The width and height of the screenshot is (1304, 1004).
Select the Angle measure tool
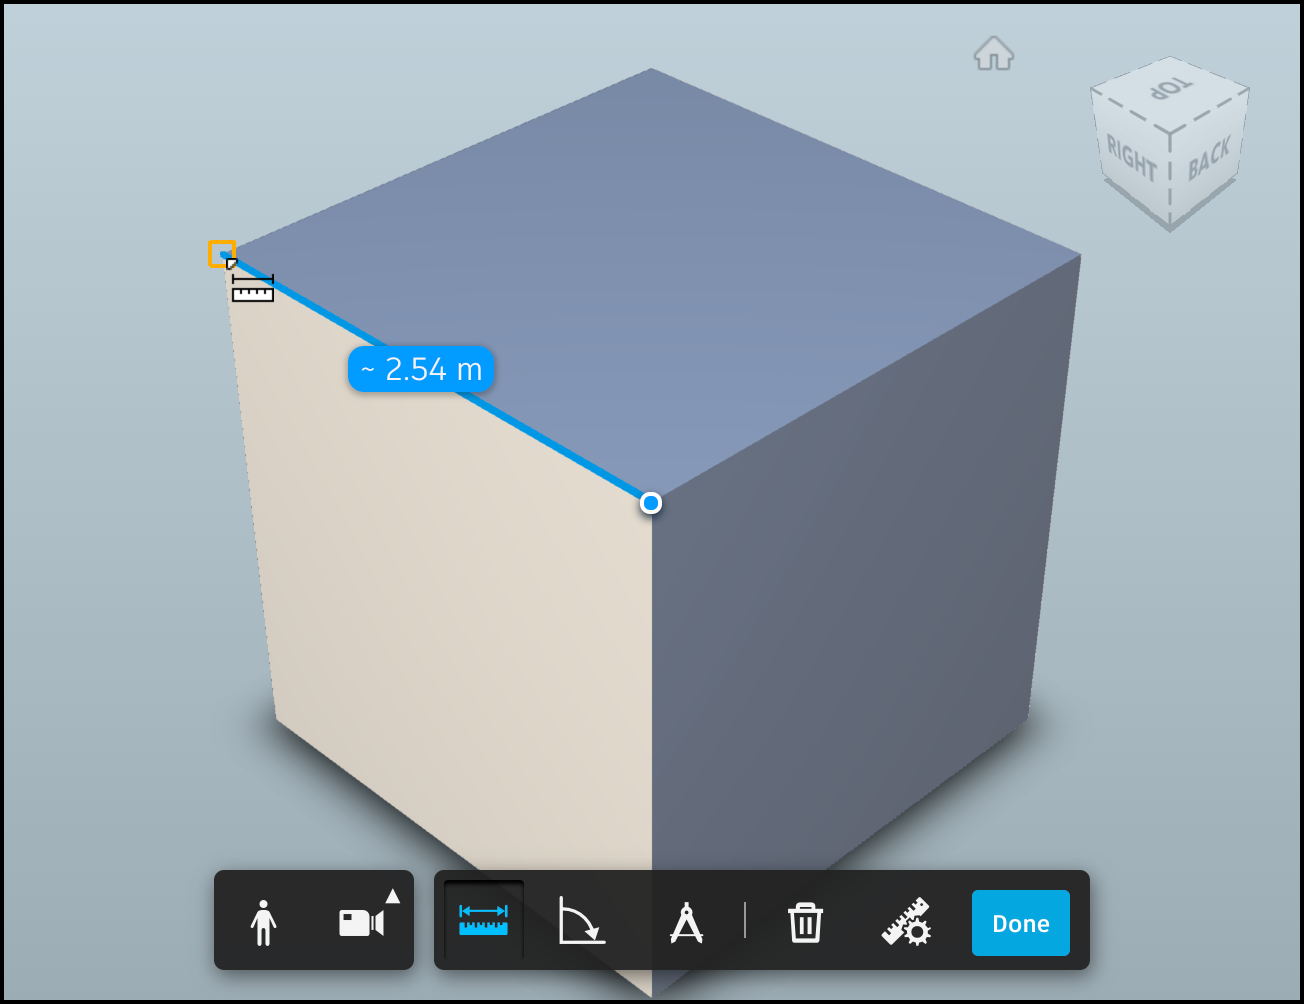click(582, 921)
